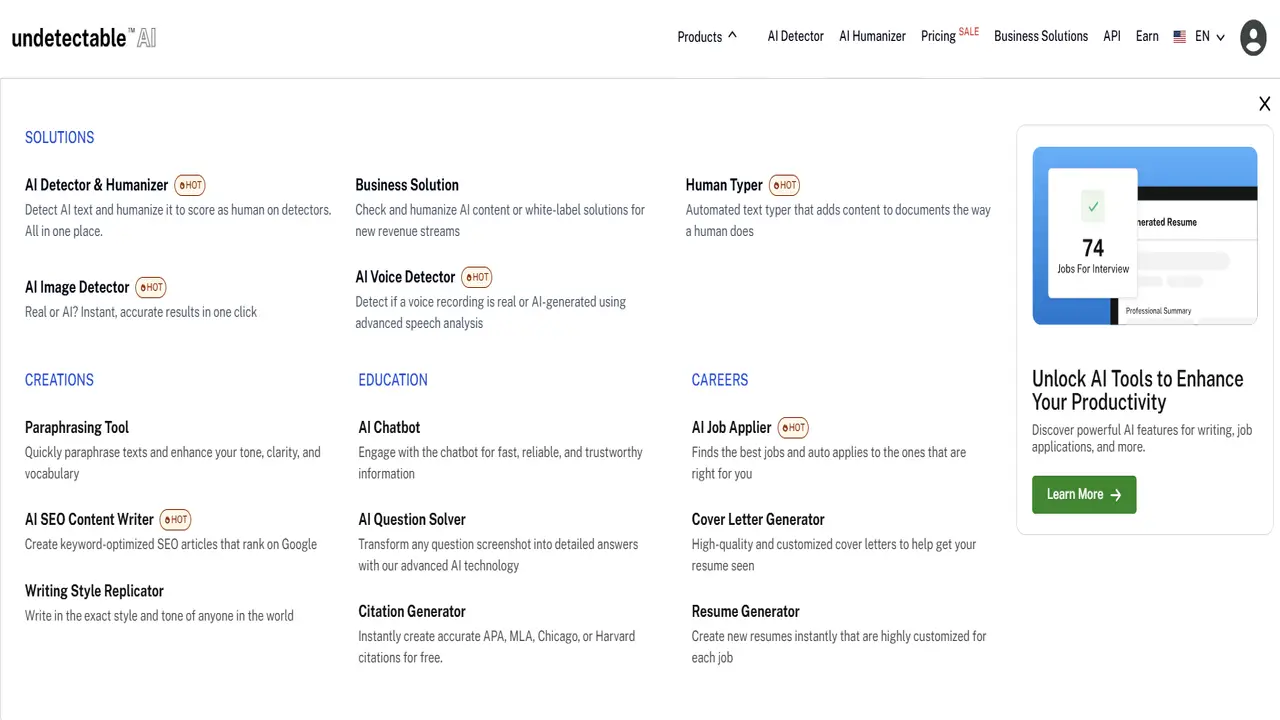Screen dimensions: 1280x720
Task: Click HOT badge beside AI Detector & Humanizer
Action: 190,185
